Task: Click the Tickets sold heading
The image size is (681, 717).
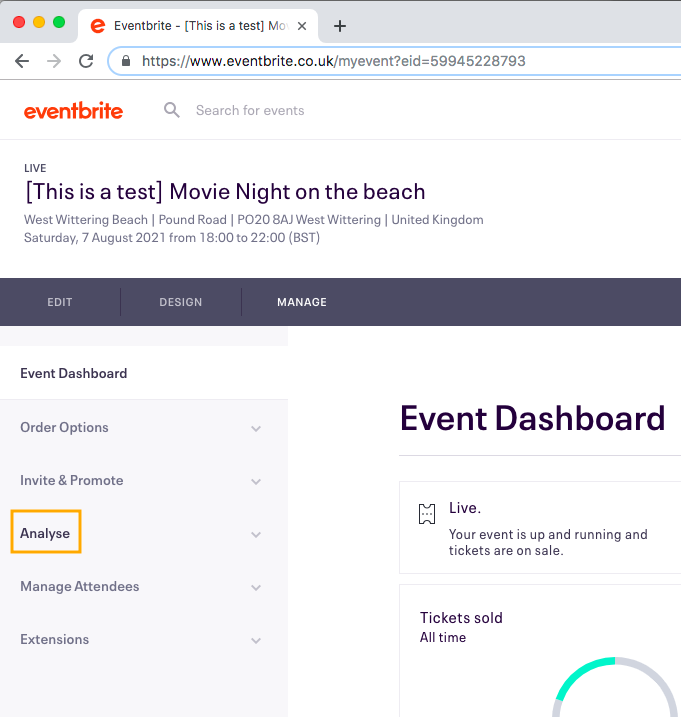Action: [461, 618]
